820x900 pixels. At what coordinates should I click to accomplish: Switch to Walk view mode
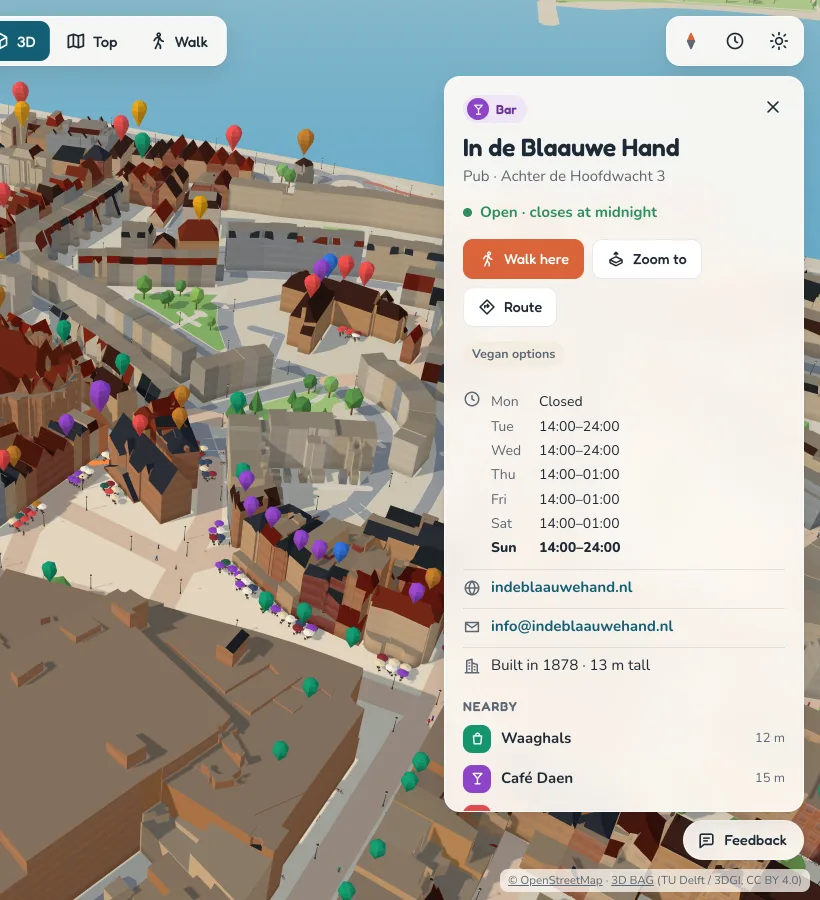click(x=180, y=41)
